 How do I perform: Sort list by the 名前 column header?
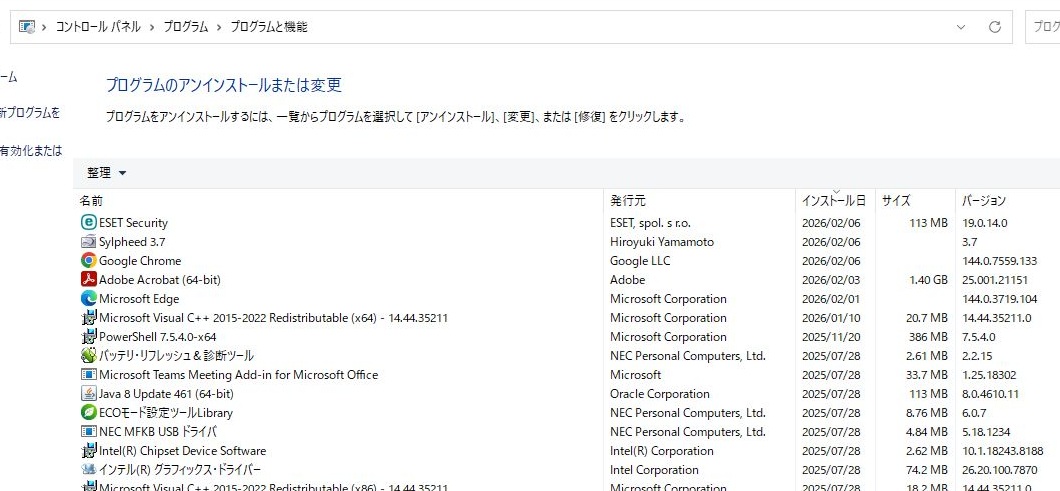pos(92,201)
